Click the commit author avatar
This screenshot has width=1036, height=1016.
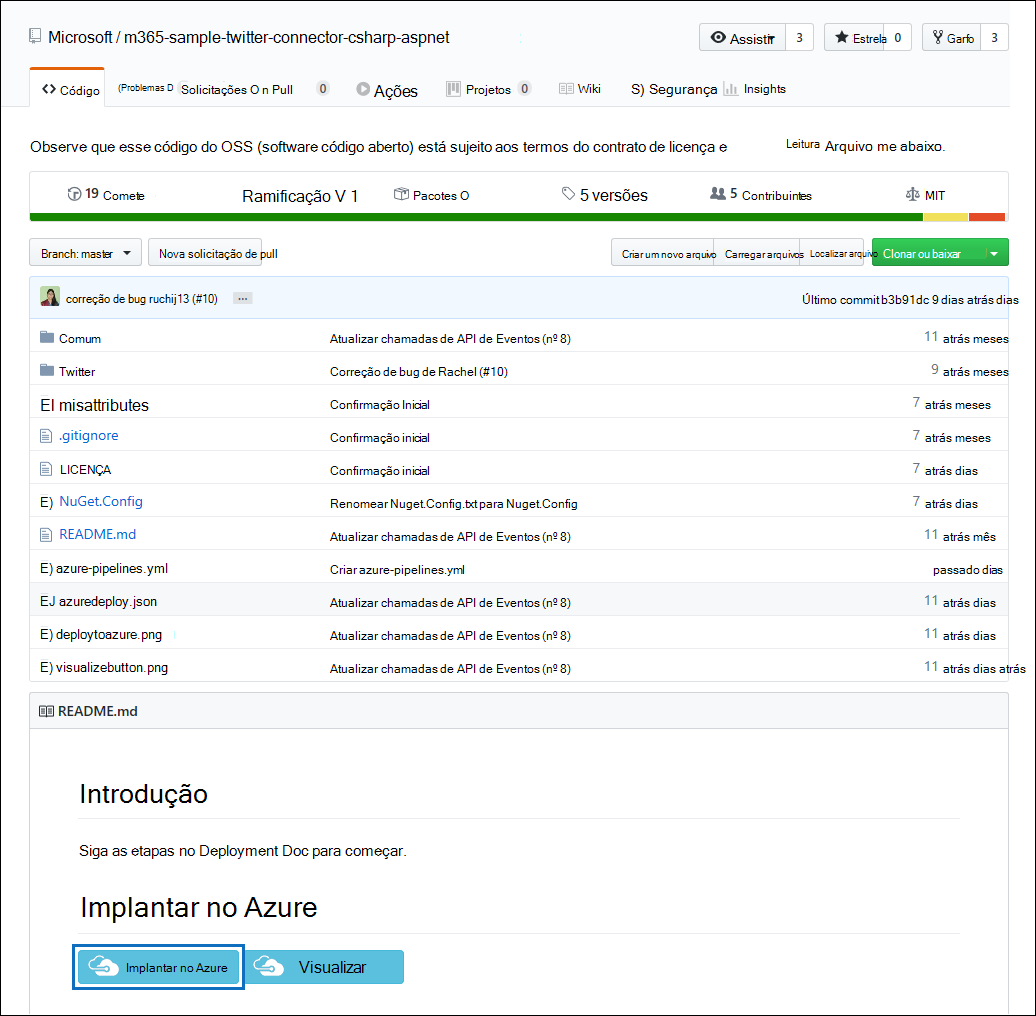click(x=50, y=297)
